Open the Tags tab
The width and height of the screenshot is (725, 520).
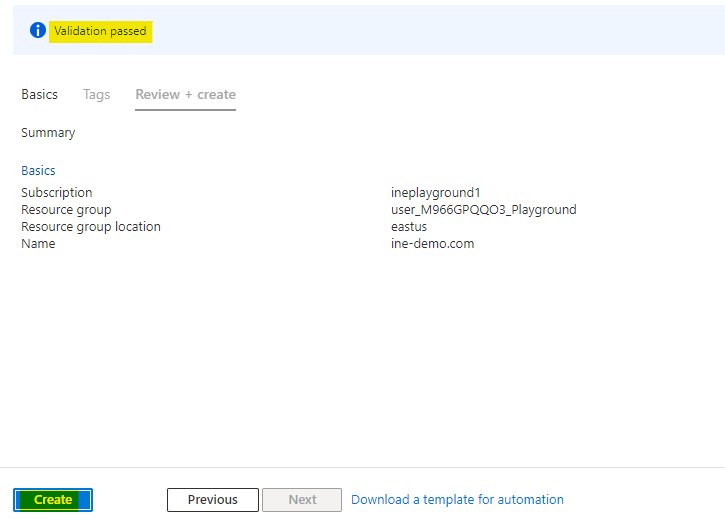(97, 94)
